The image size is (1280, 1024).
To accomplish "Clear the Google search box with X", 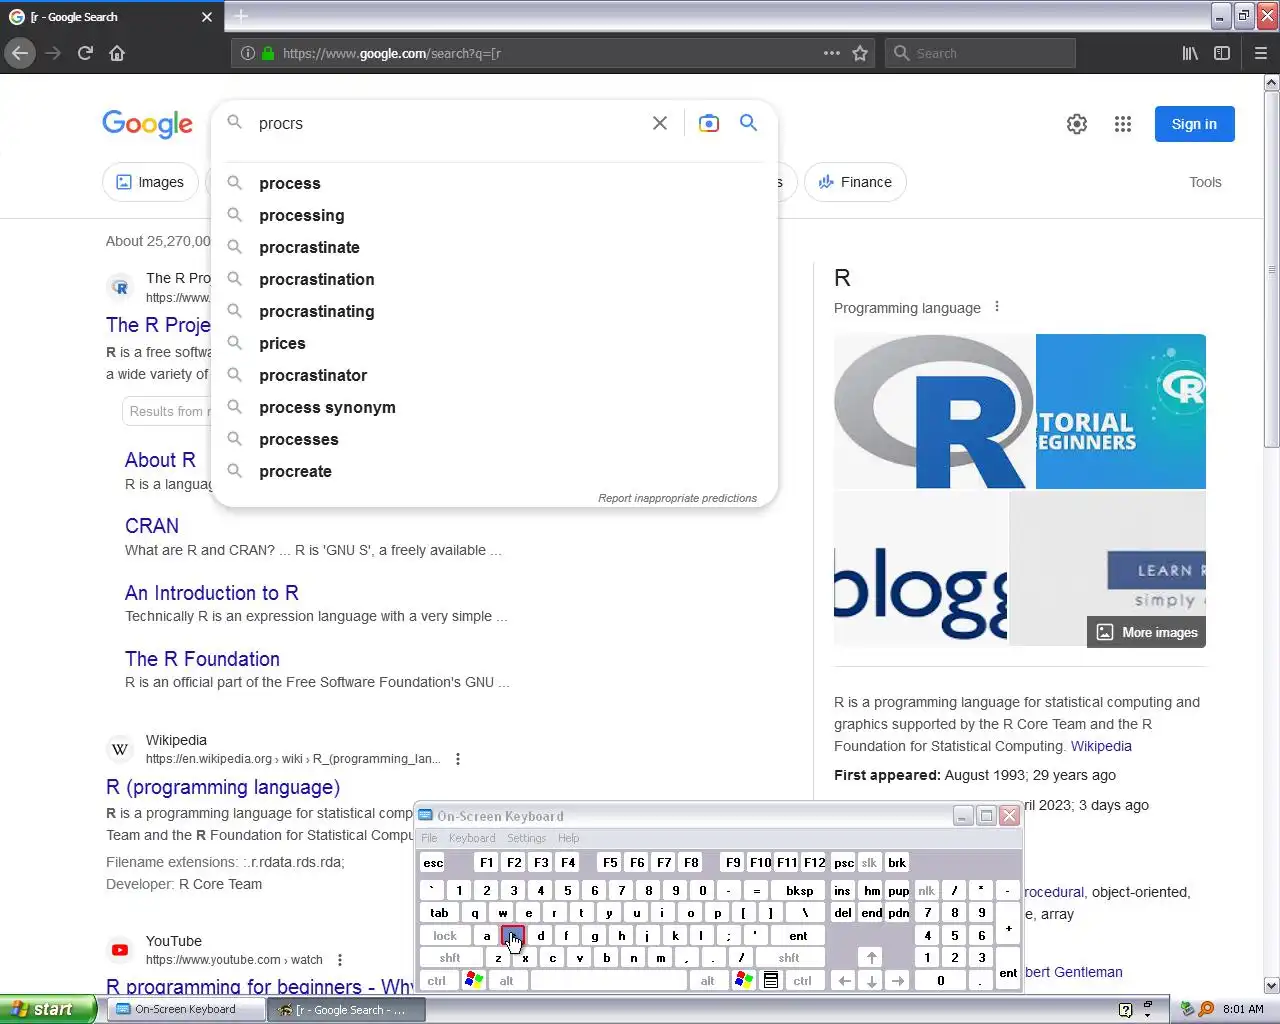I will point(660,123).
